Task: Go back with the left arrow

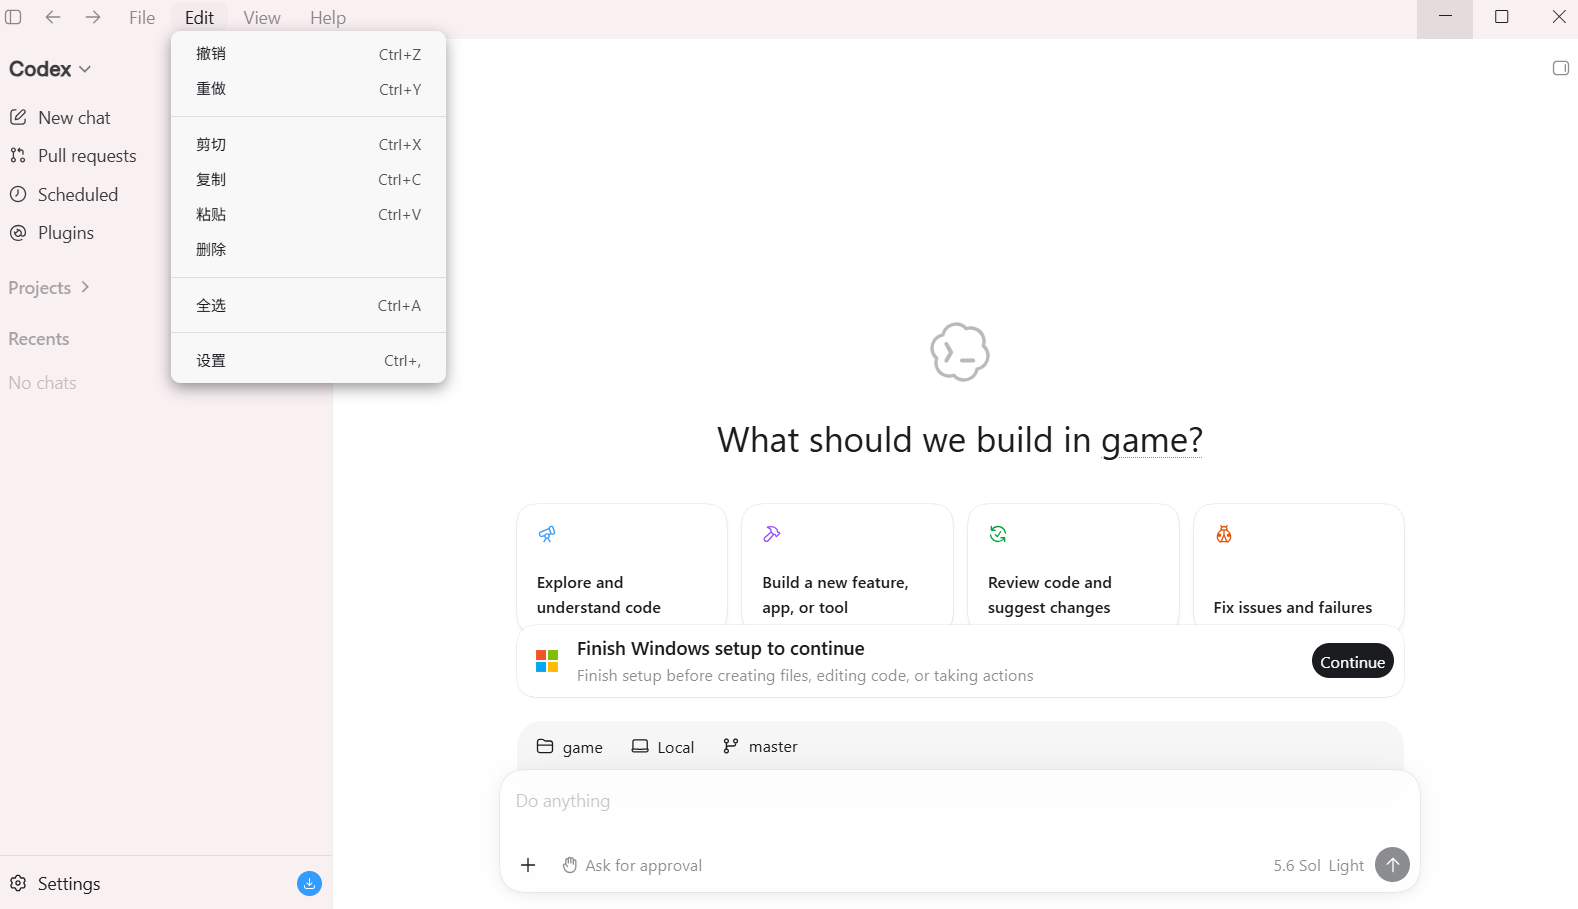Action: [x=53, y=17]
